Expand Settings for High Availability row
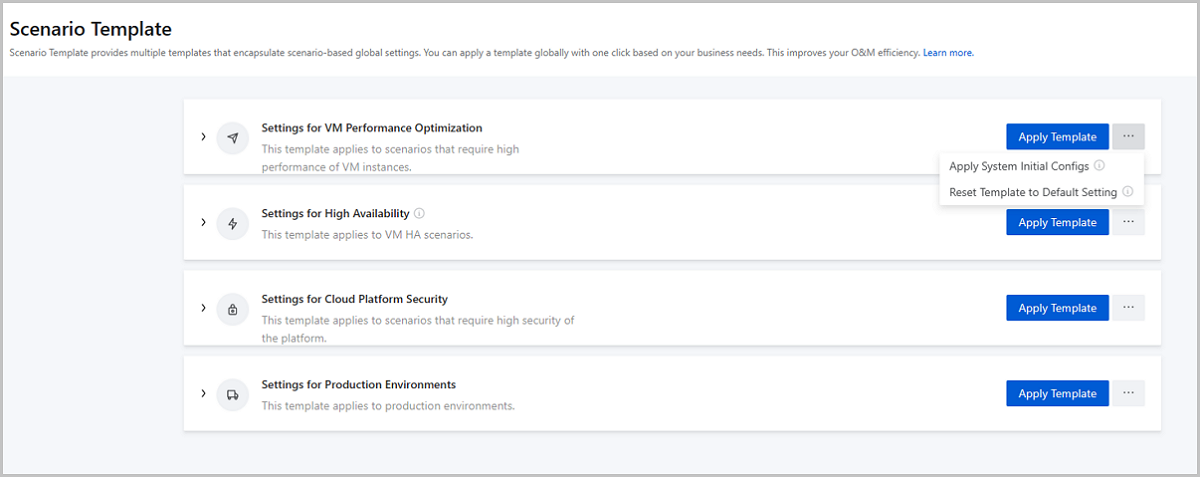Image resolution: width=1200 pixels, height=477 pixels. point(203,223)
